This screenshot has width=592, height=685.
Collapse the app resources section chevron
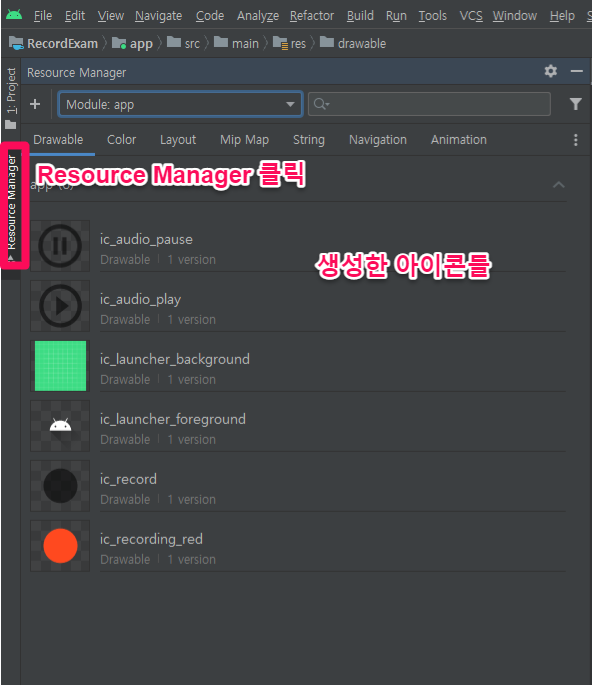tap(558, 185)
